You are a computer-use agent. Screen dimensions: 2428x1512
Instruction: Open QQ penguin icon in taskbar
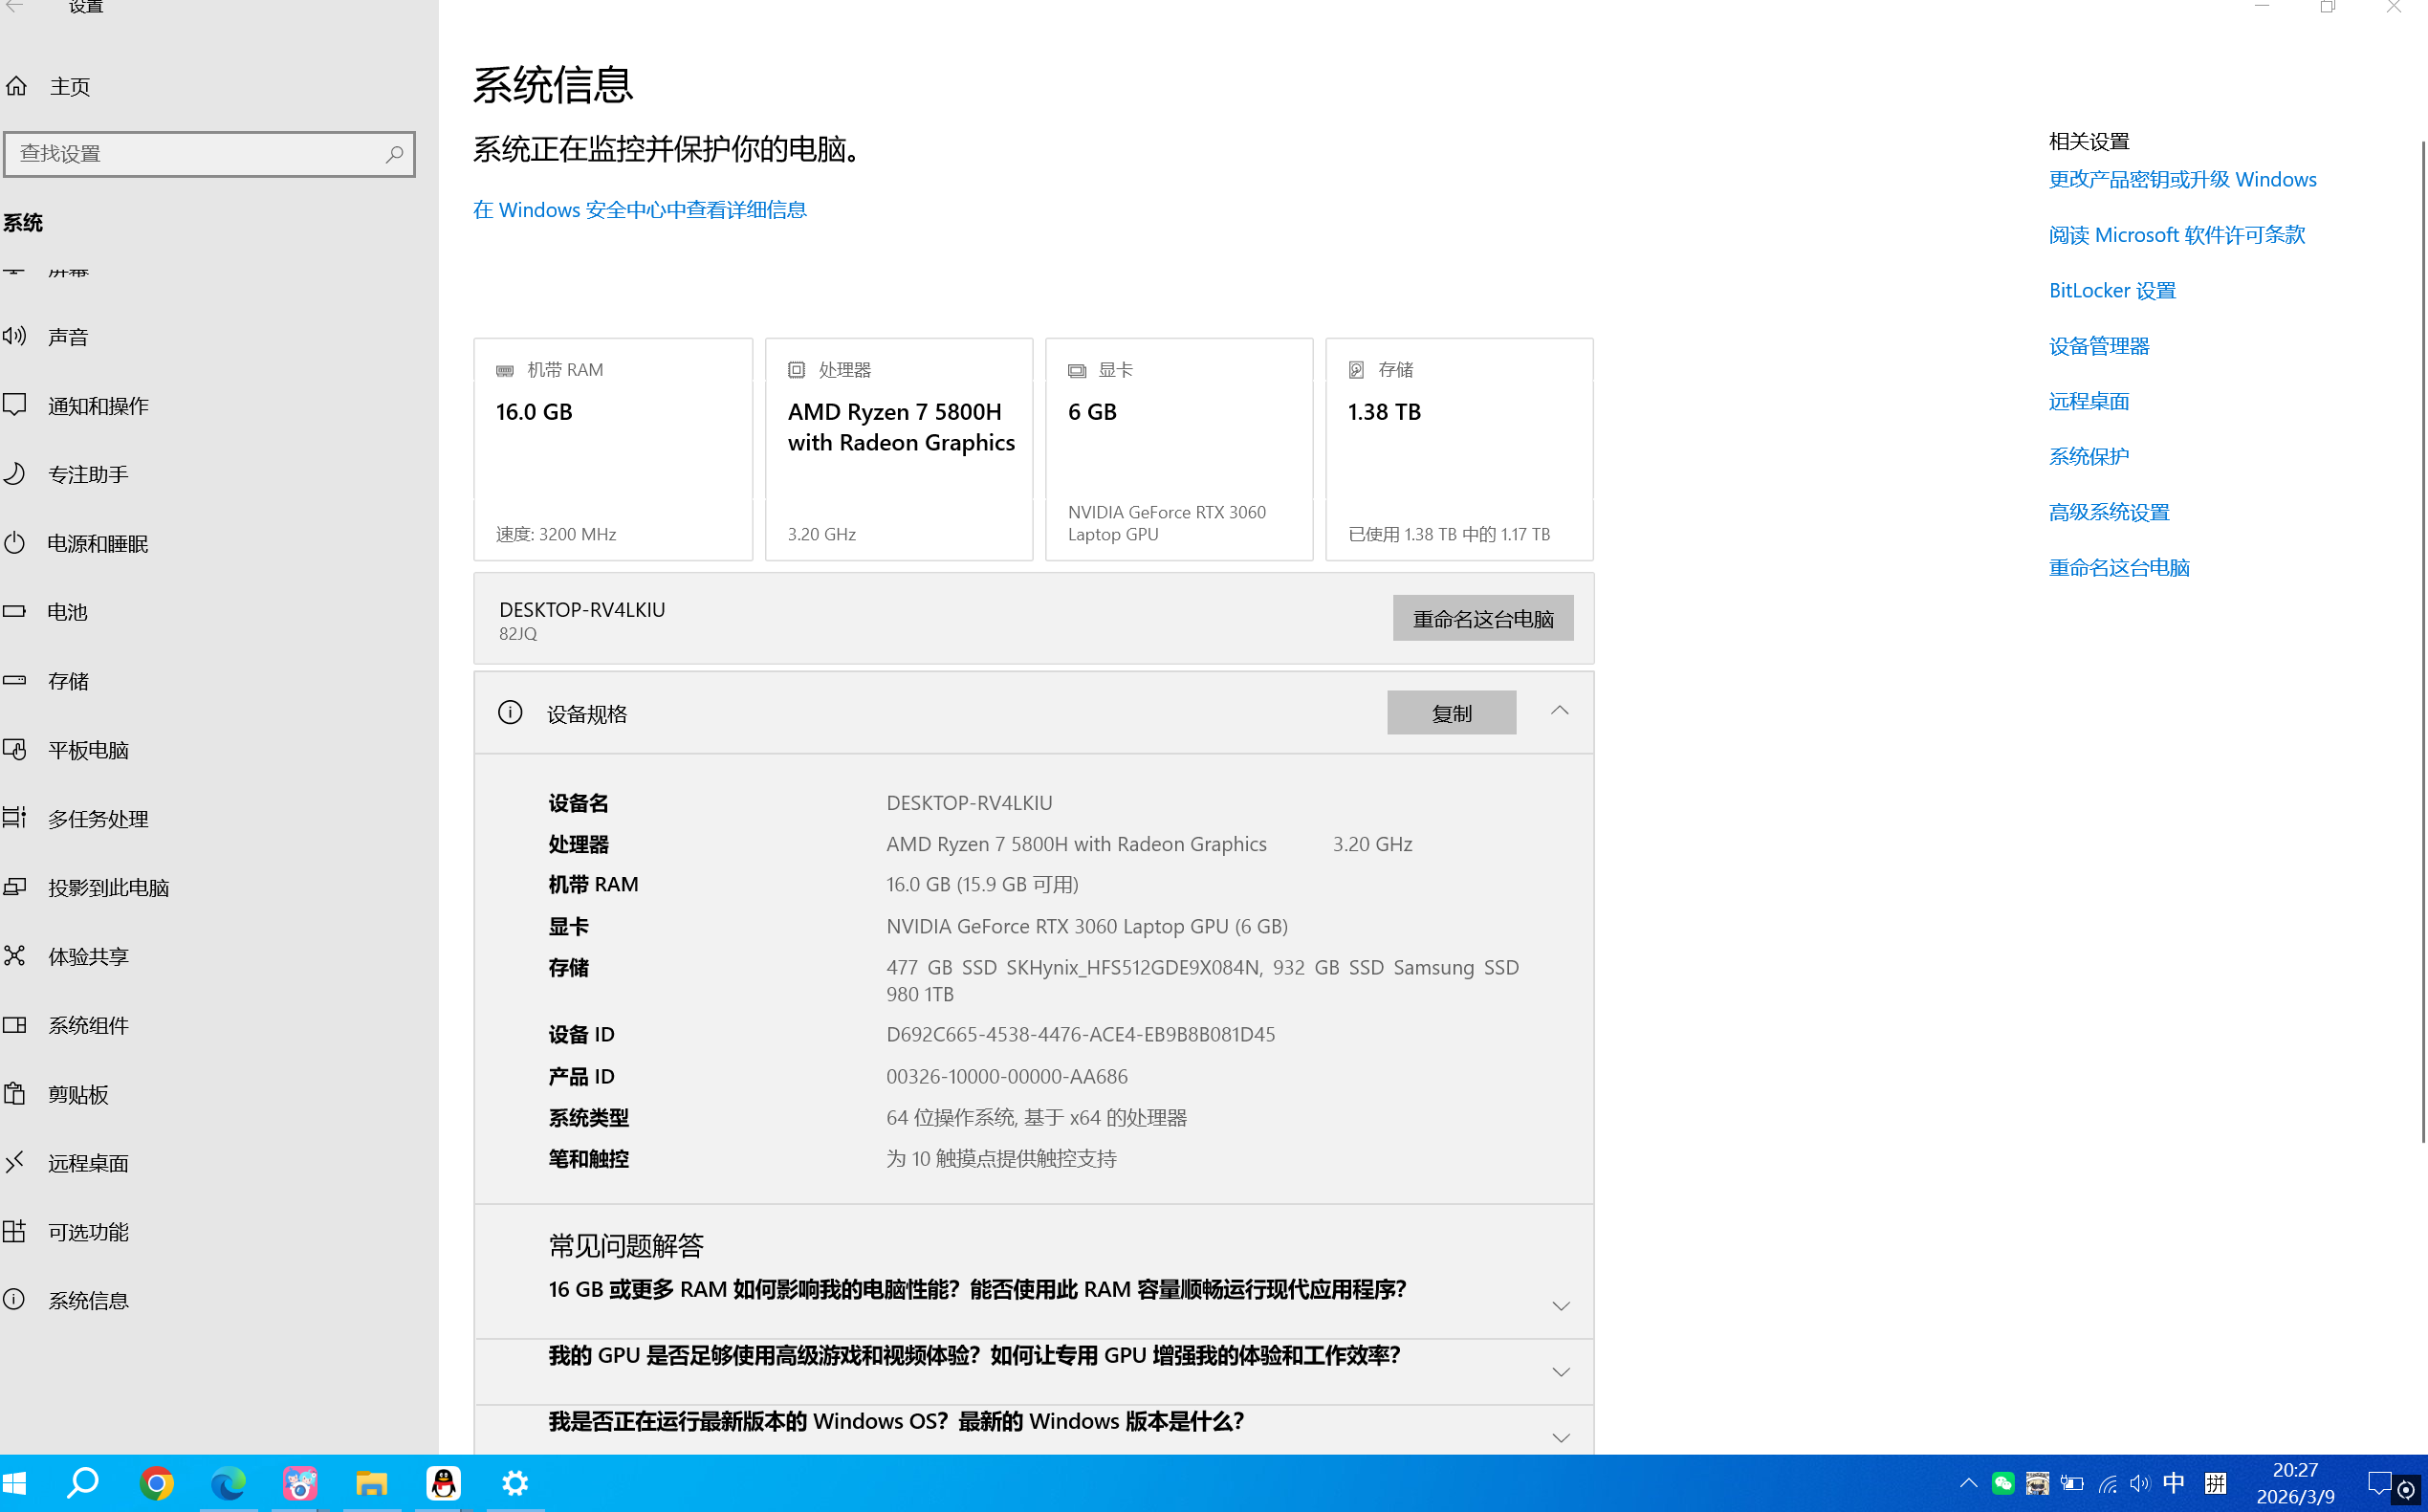point(443,1482)
